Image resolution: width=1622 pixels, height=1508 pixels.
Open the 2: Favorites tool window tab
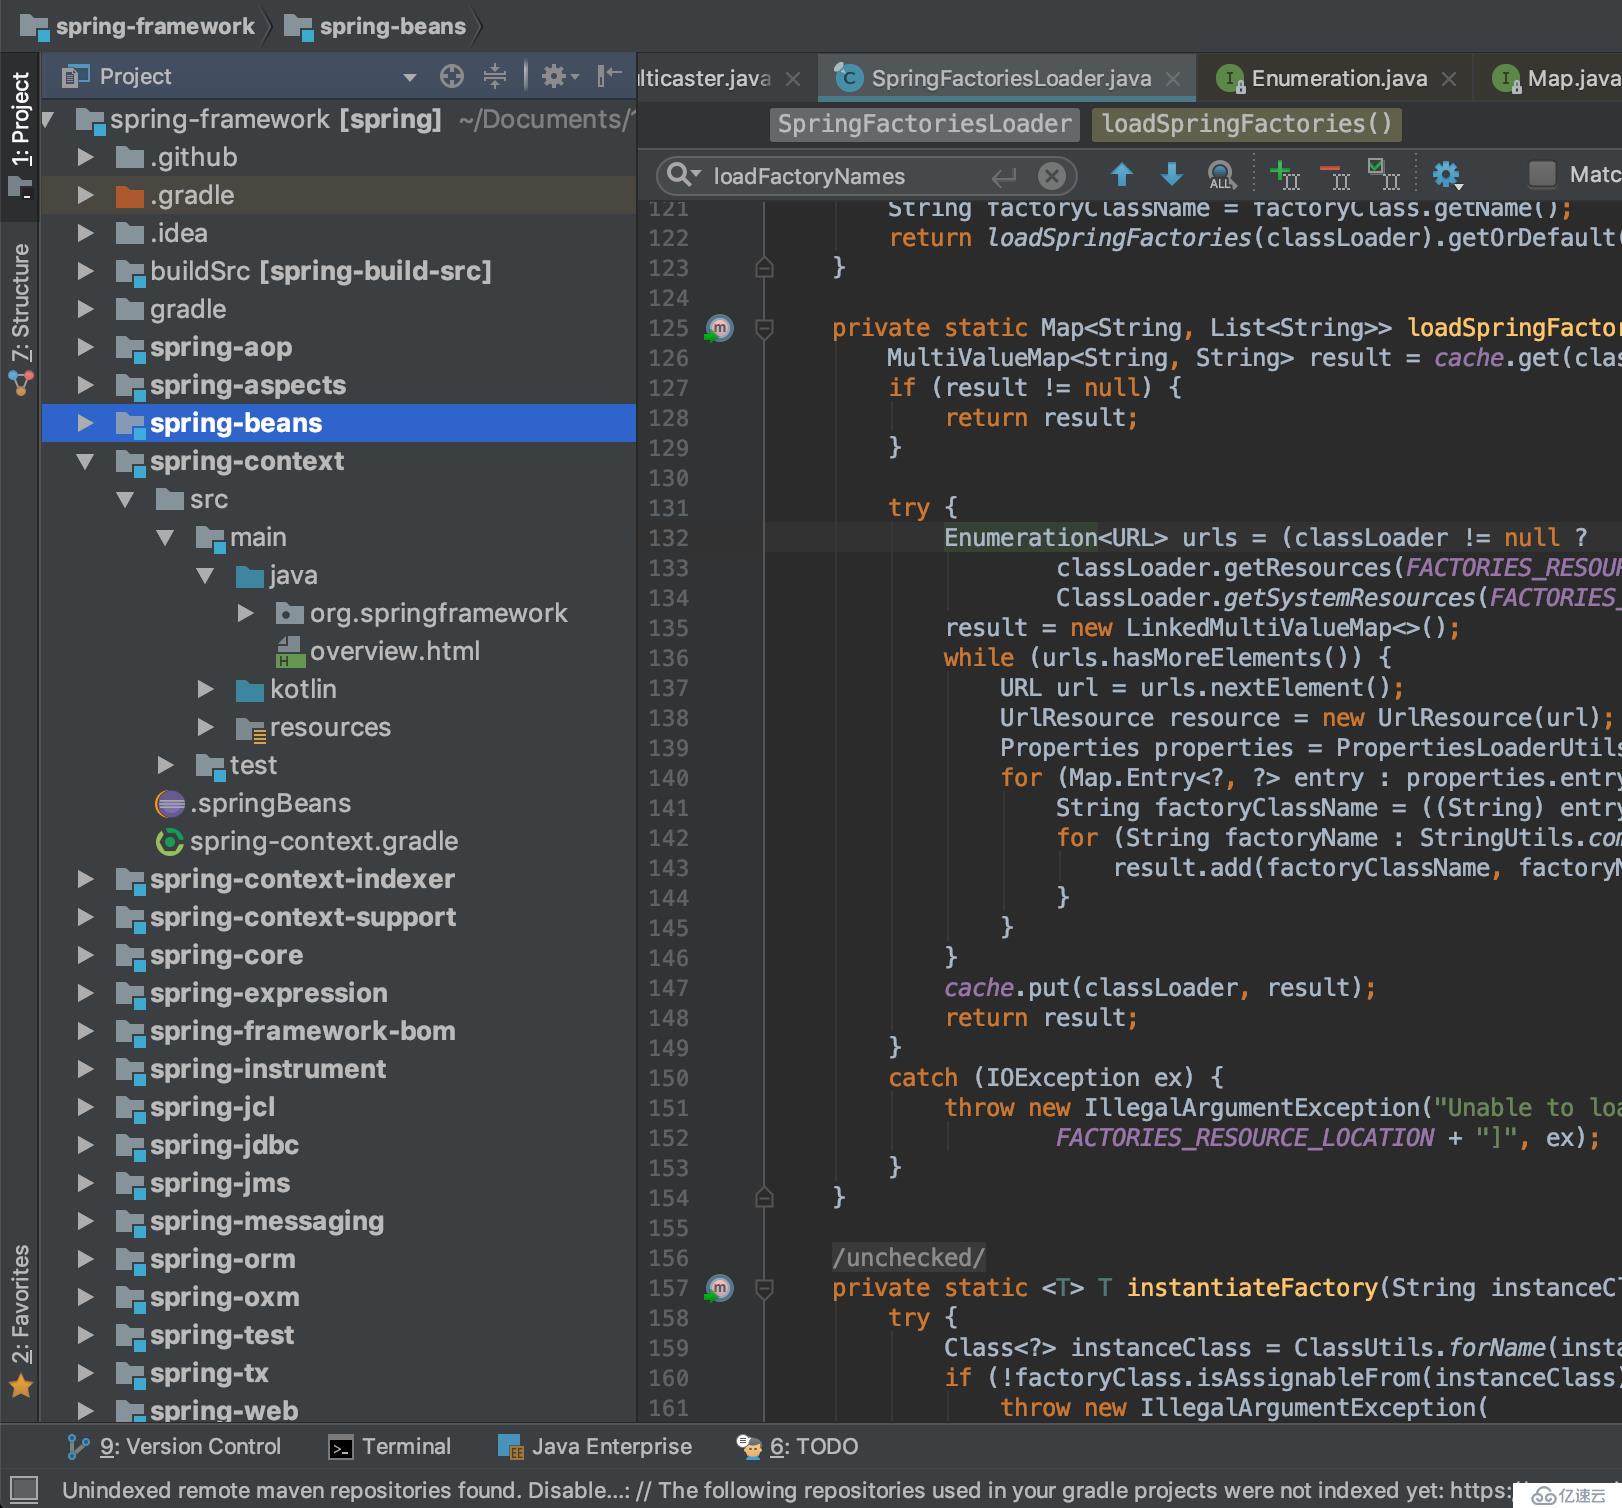(x=19, y=1320)
